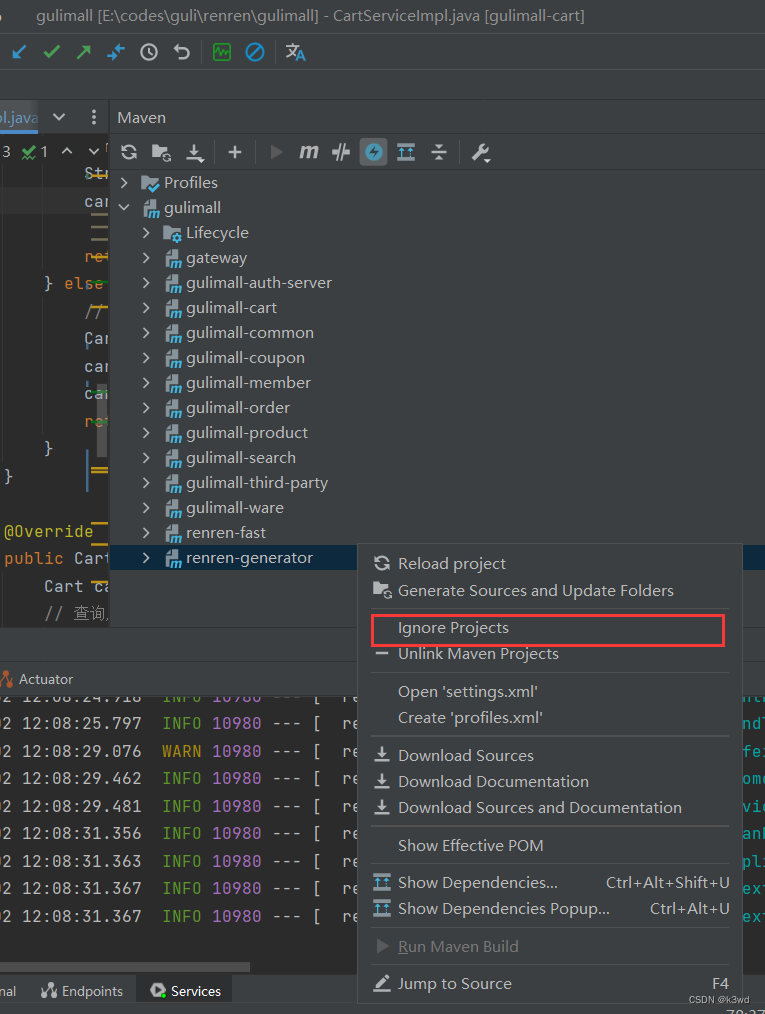Open the Actuator tab
This screenshot has width=765, height=1014.
36,679
